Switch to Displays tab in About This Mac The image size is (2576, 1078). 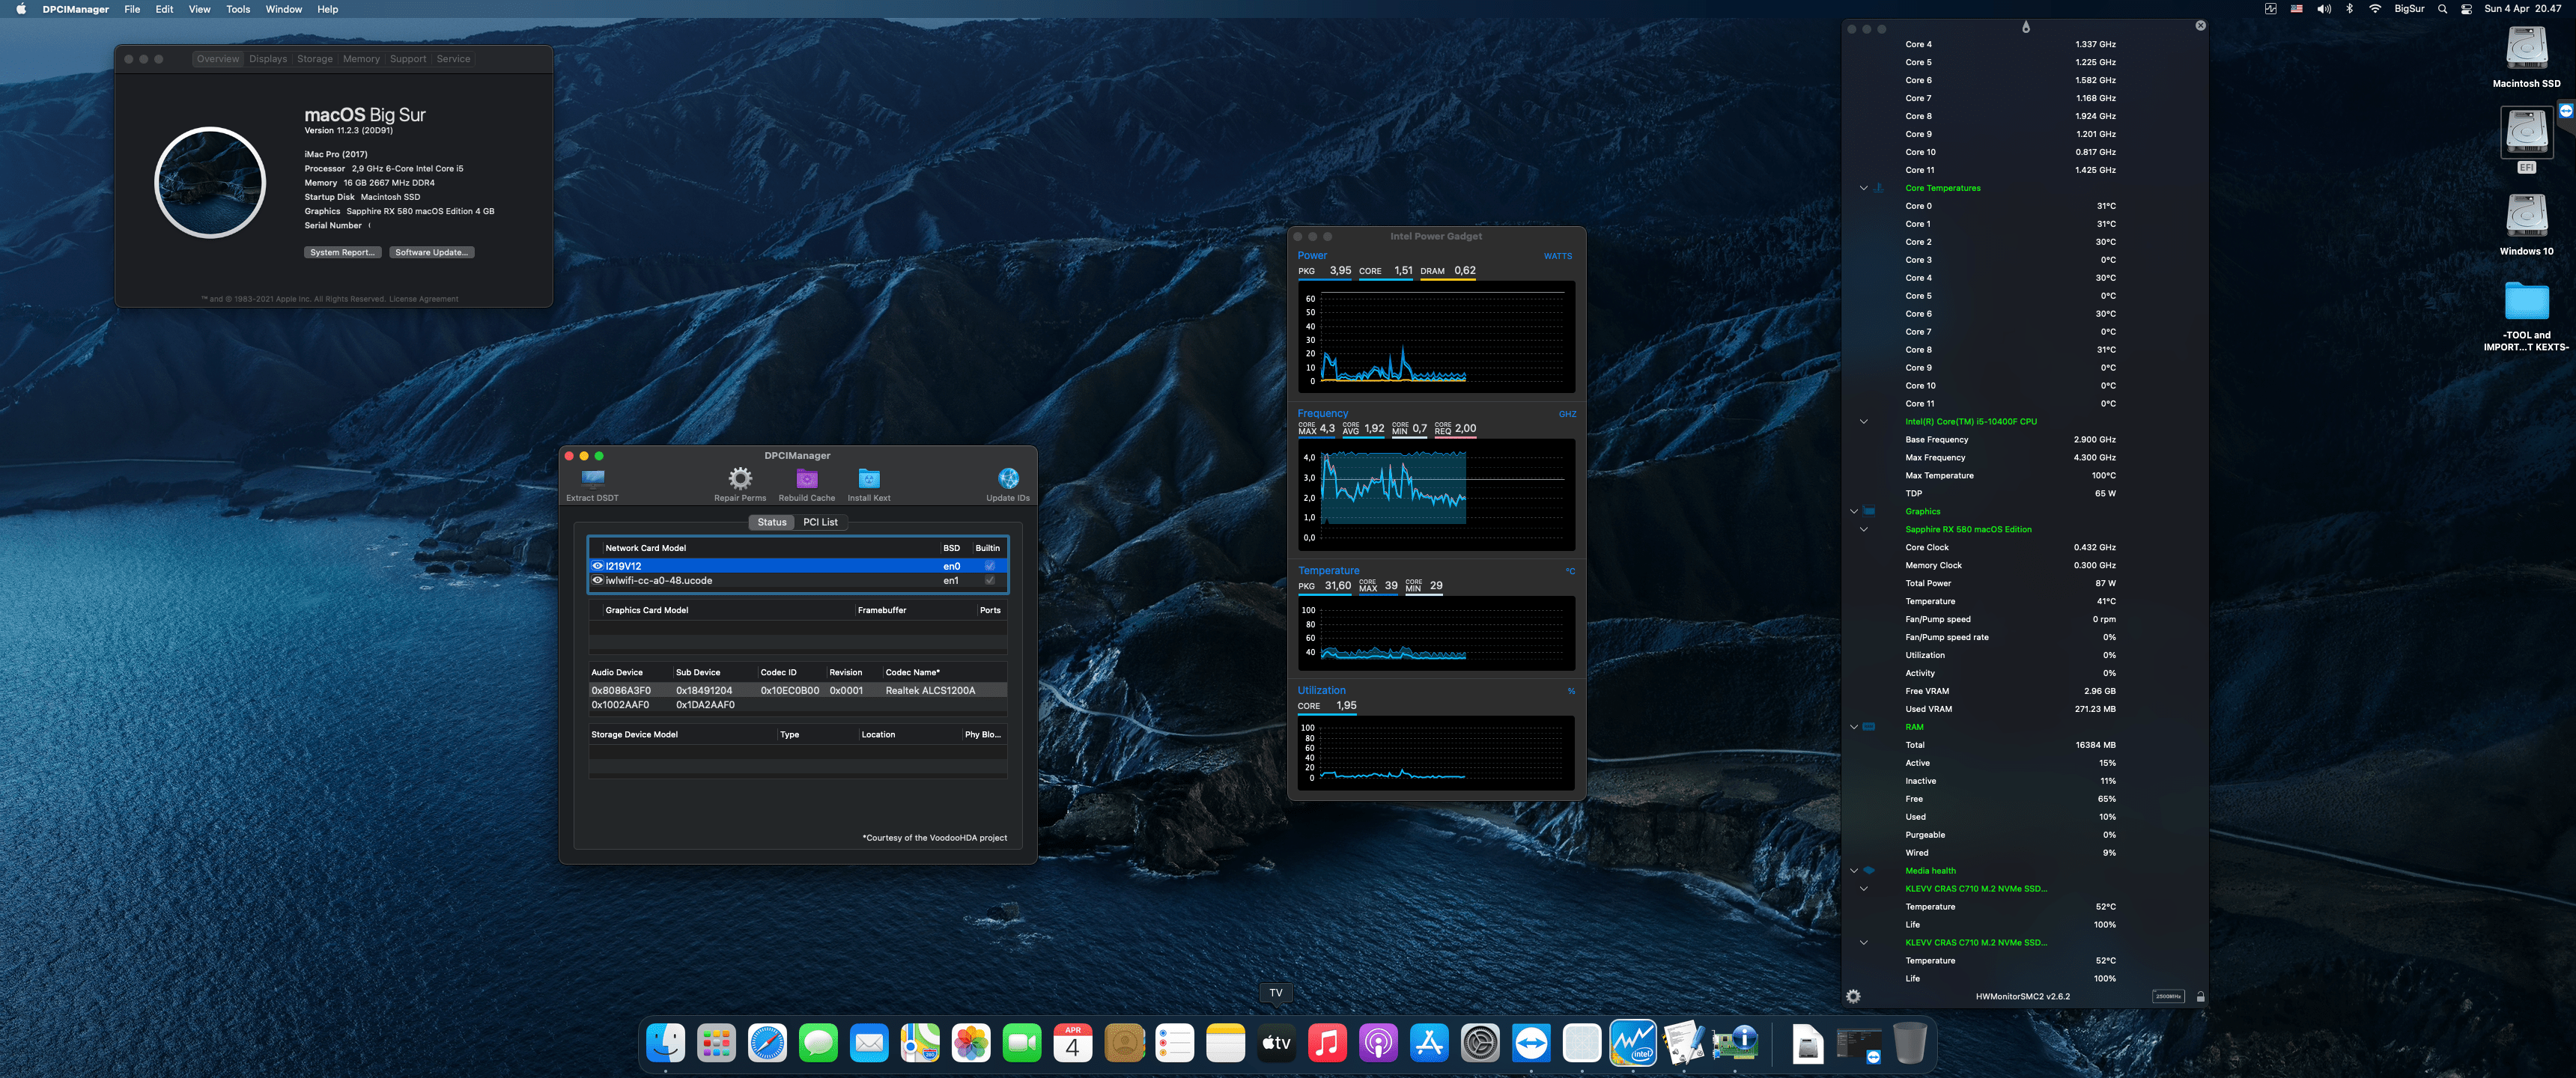click(268, 59)
